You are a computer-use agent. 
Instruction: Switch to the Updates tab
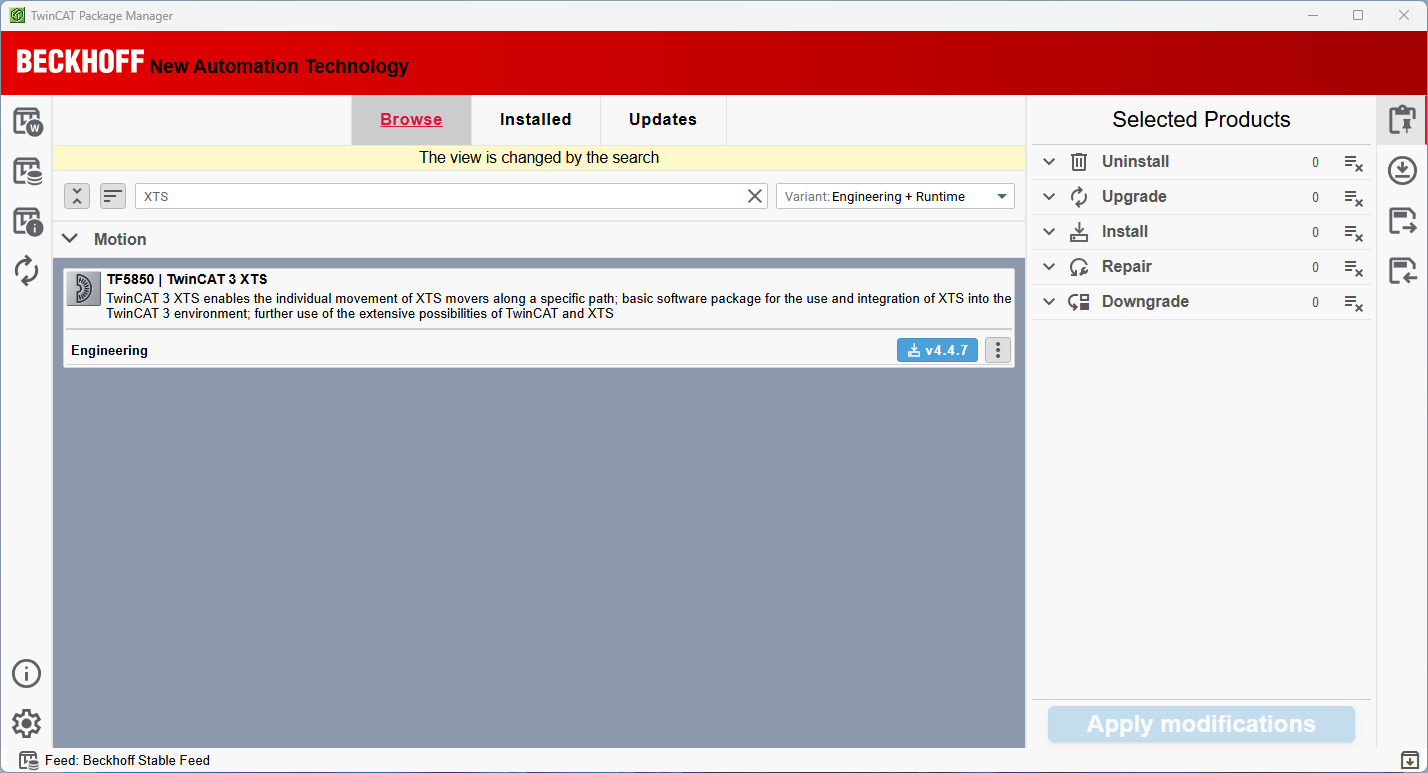(663, 120)
